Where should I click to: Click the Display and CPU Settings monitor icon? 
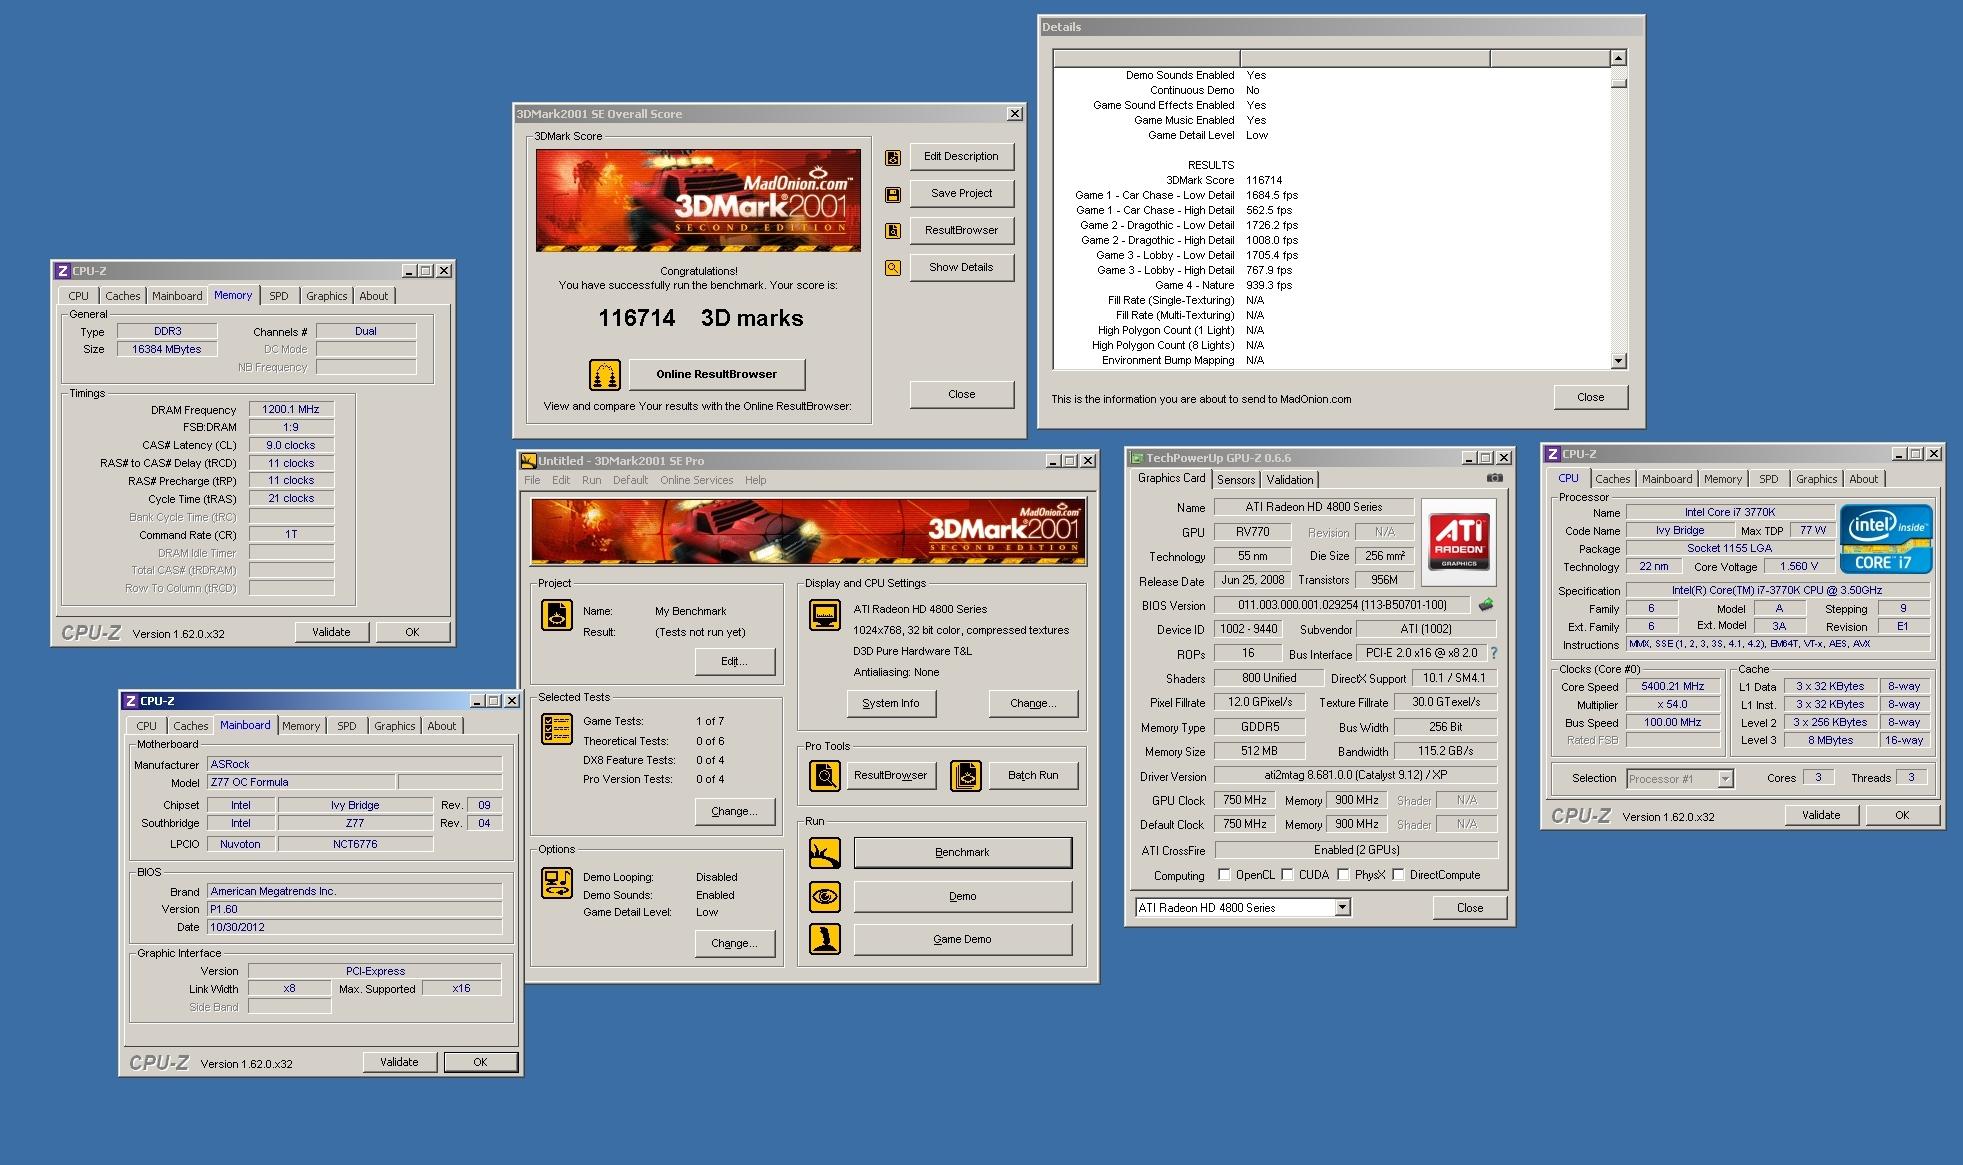coord(825,615)
